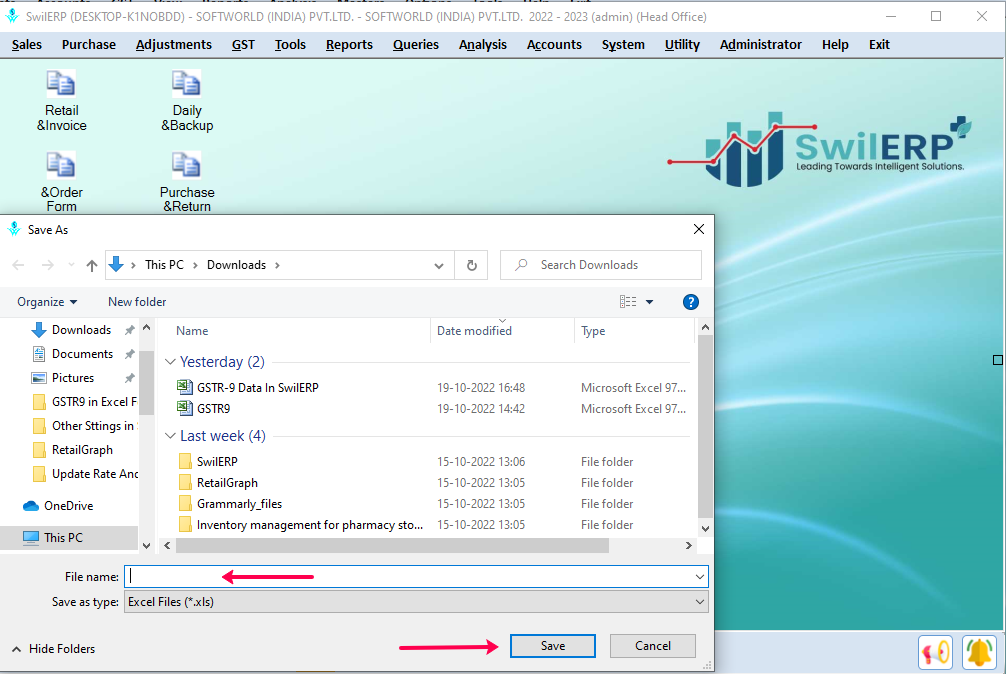
Task: Click the Cancel button
Action: pyautogui.click(x=652, y=646)
